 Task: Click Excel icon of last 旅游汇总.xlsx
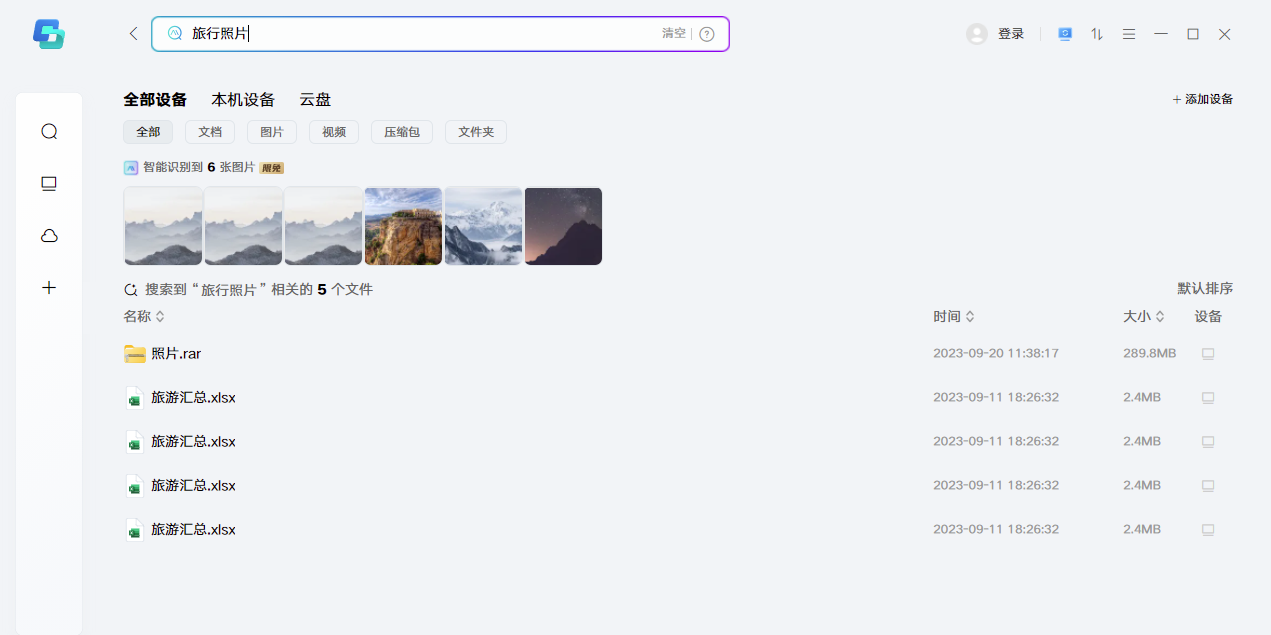[134, 530]
